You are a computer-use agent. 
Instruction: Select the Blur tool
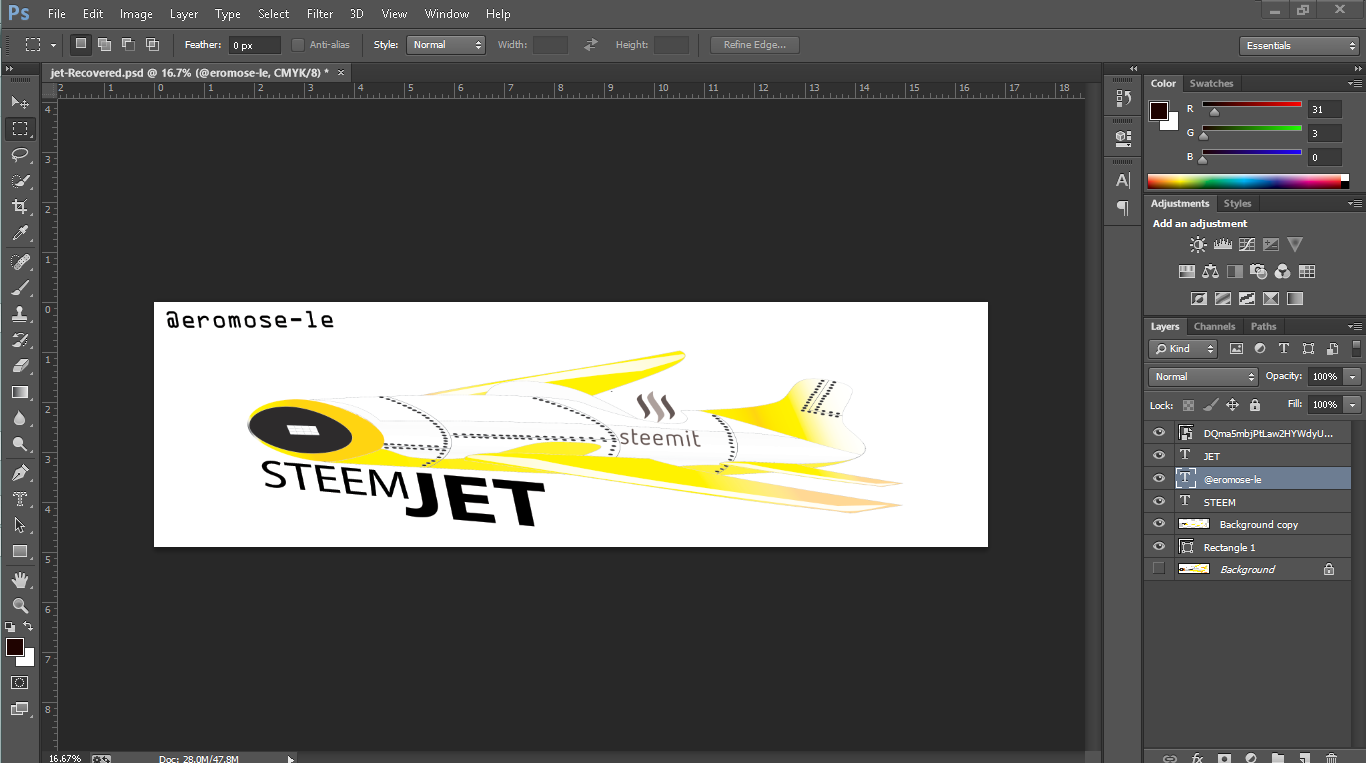20,418
